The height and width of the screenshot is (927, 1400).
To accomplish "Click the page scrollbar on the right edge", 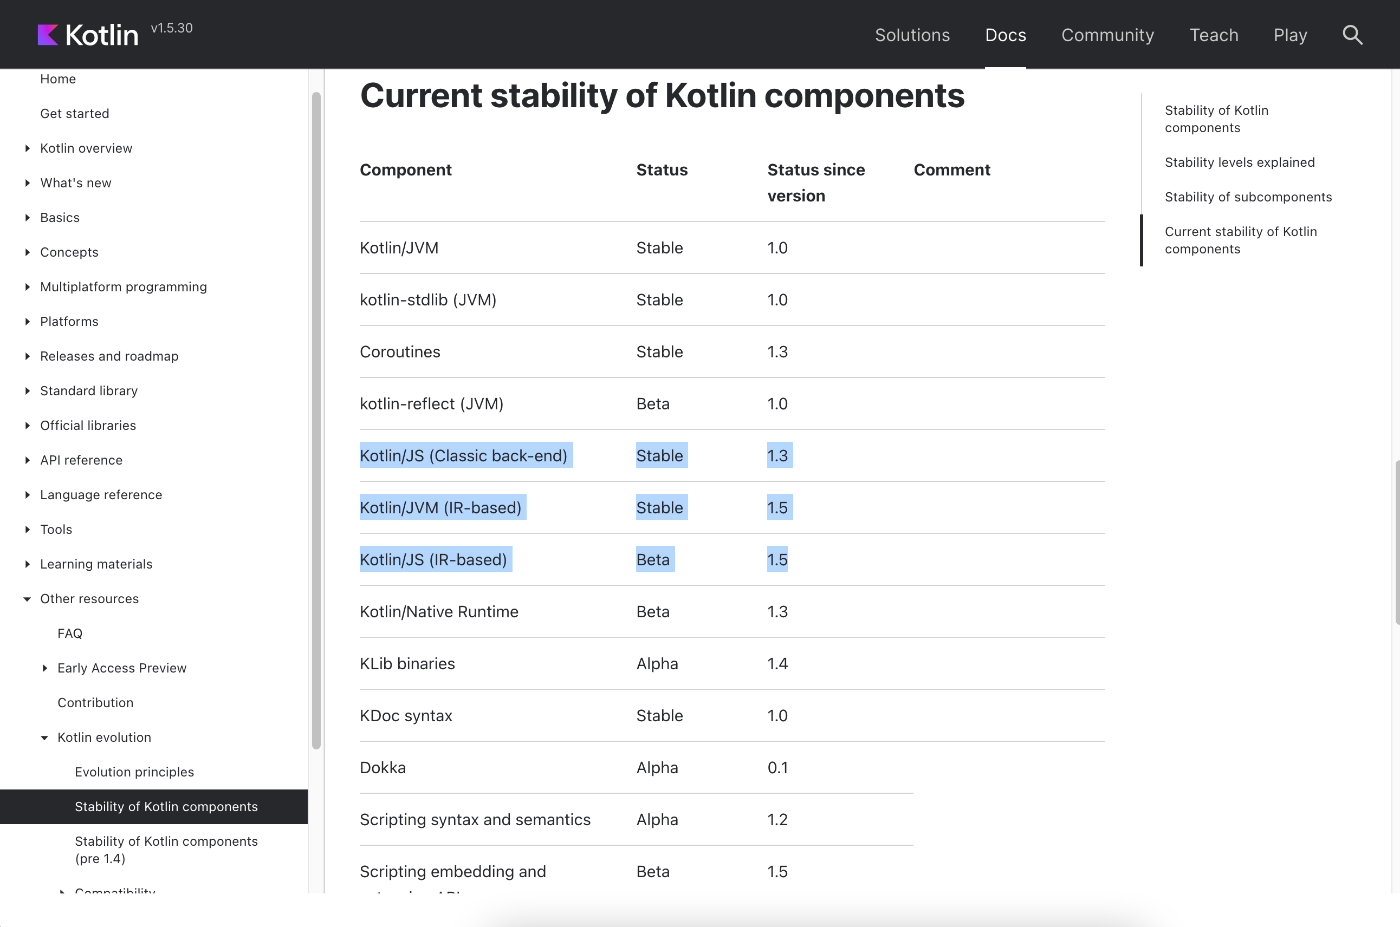I will click(1396, 542).
